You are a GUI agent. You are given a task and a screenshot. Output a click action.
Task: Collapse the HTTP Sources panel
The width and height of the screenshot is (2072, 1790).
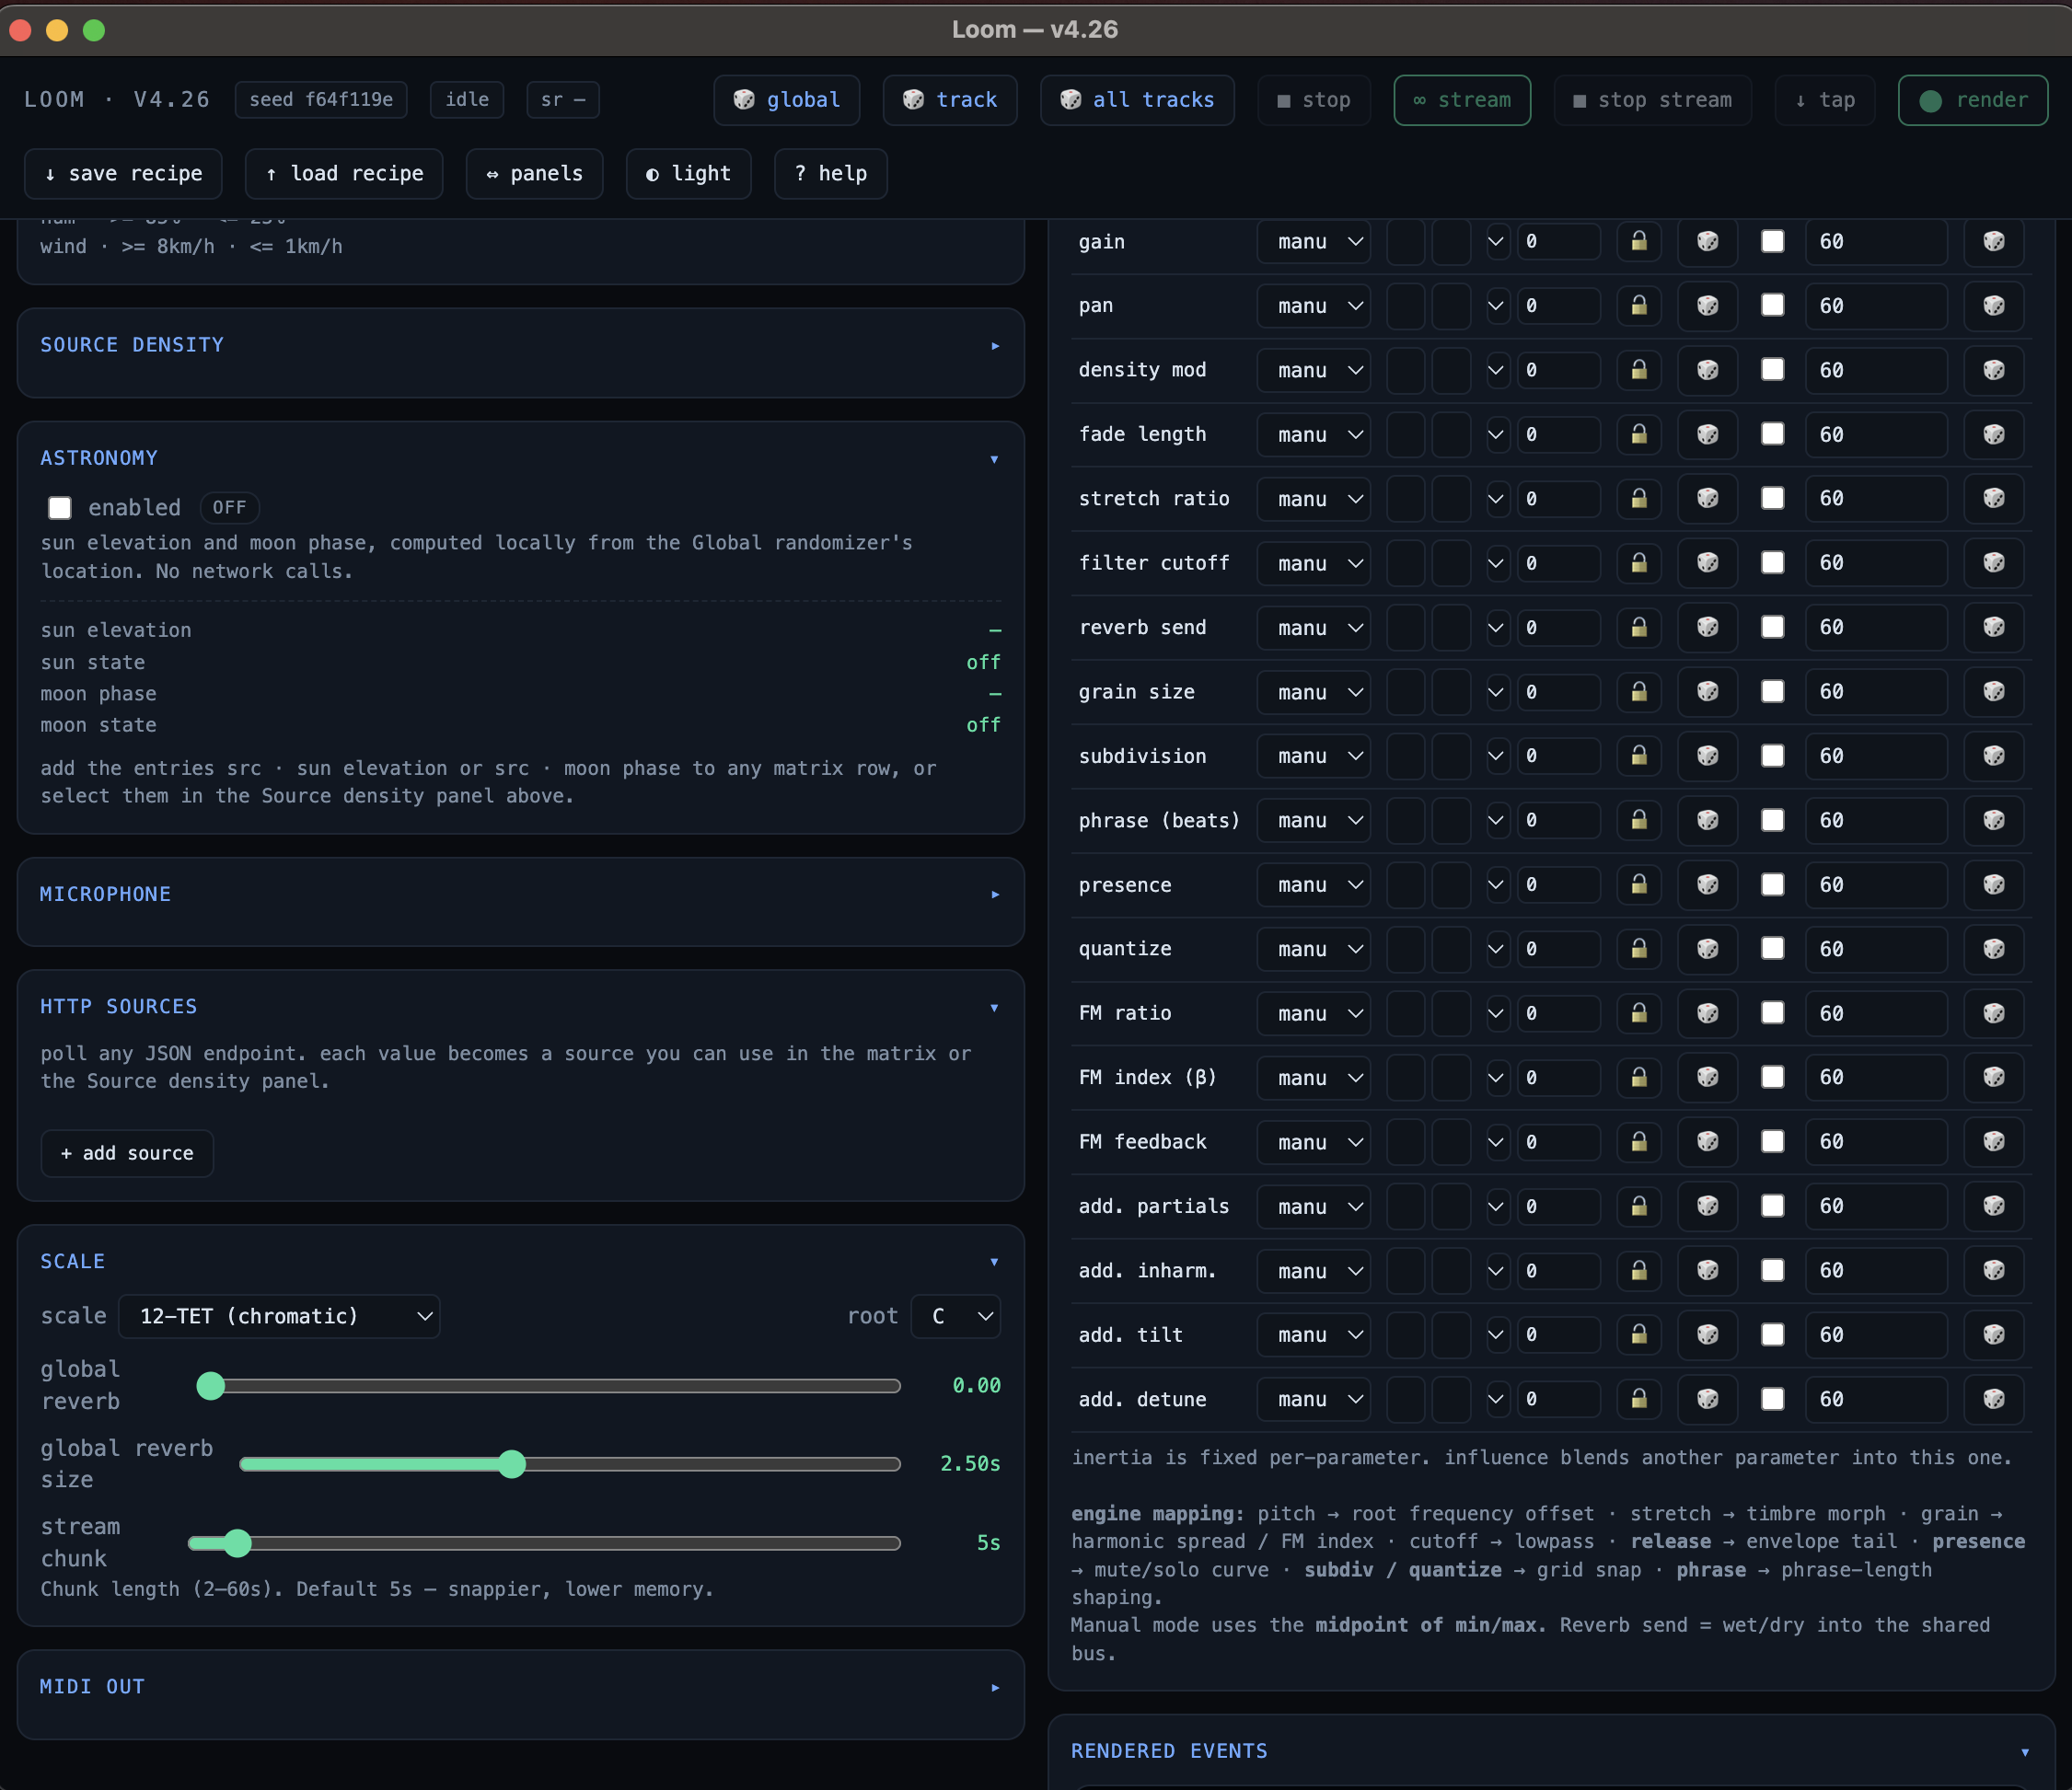point(995,1007)
